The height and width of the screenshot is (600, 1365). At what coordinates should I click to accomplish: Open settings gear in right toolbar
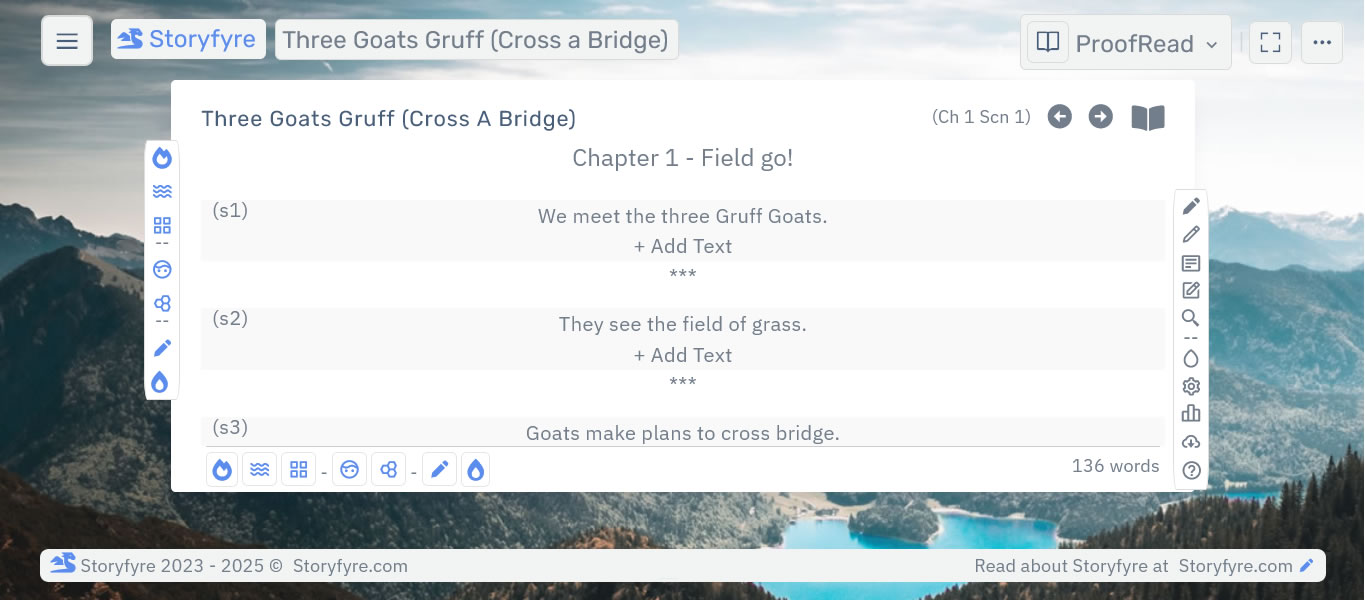[1190, 386]
